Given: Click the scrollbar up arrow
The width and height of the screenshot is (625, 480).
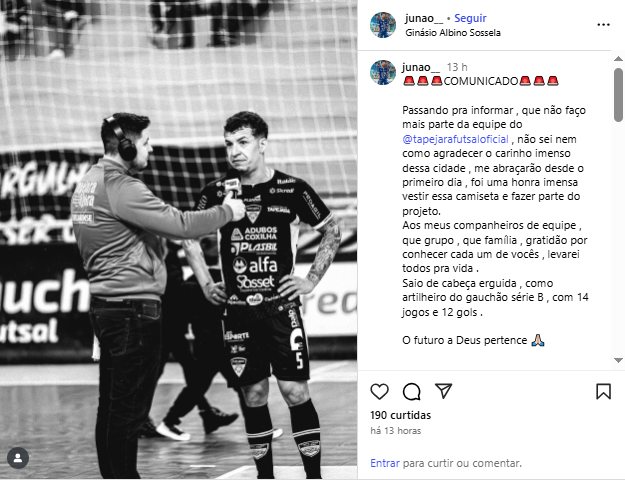Looking at the screenshot, I should [x=618, y=59].
